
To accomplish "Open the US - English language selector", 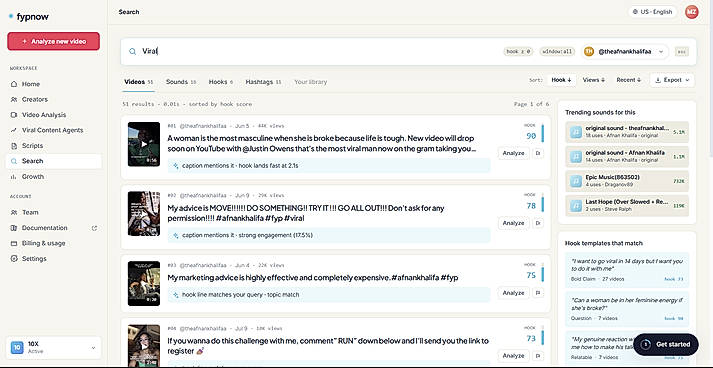I will (653, 12).
